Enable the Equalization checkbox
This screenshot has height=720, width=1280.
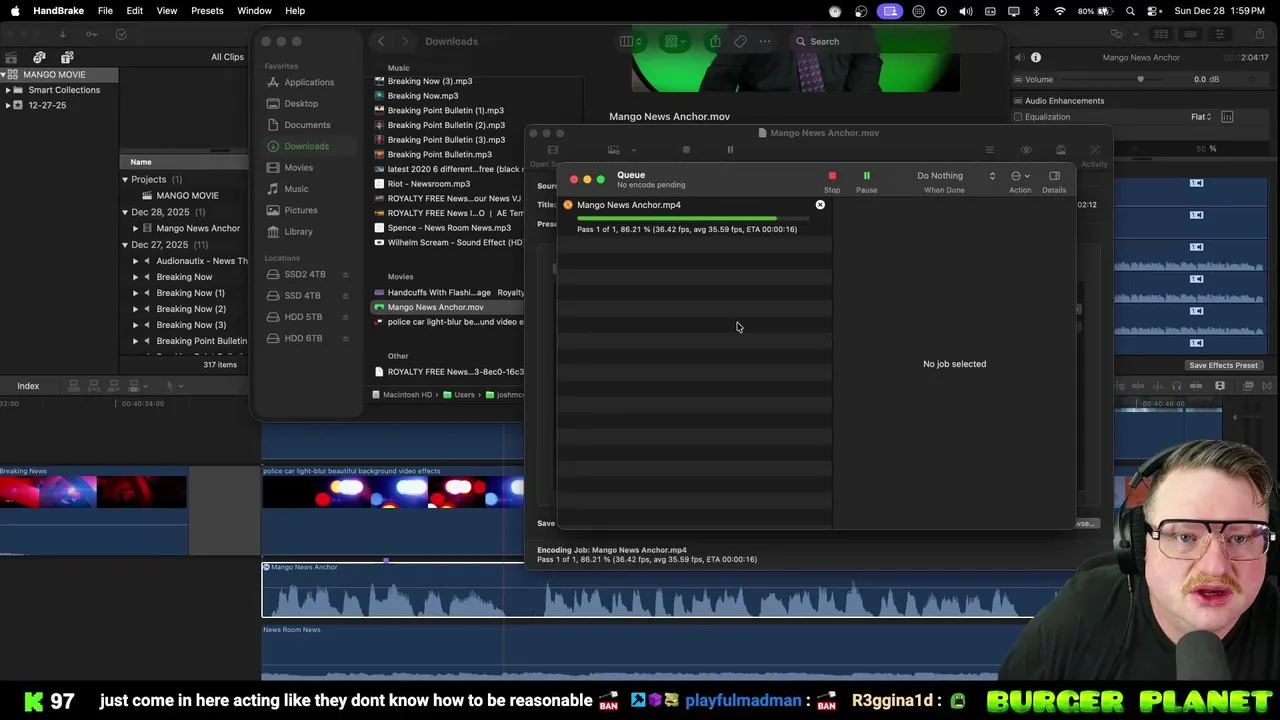(1018, 117)
